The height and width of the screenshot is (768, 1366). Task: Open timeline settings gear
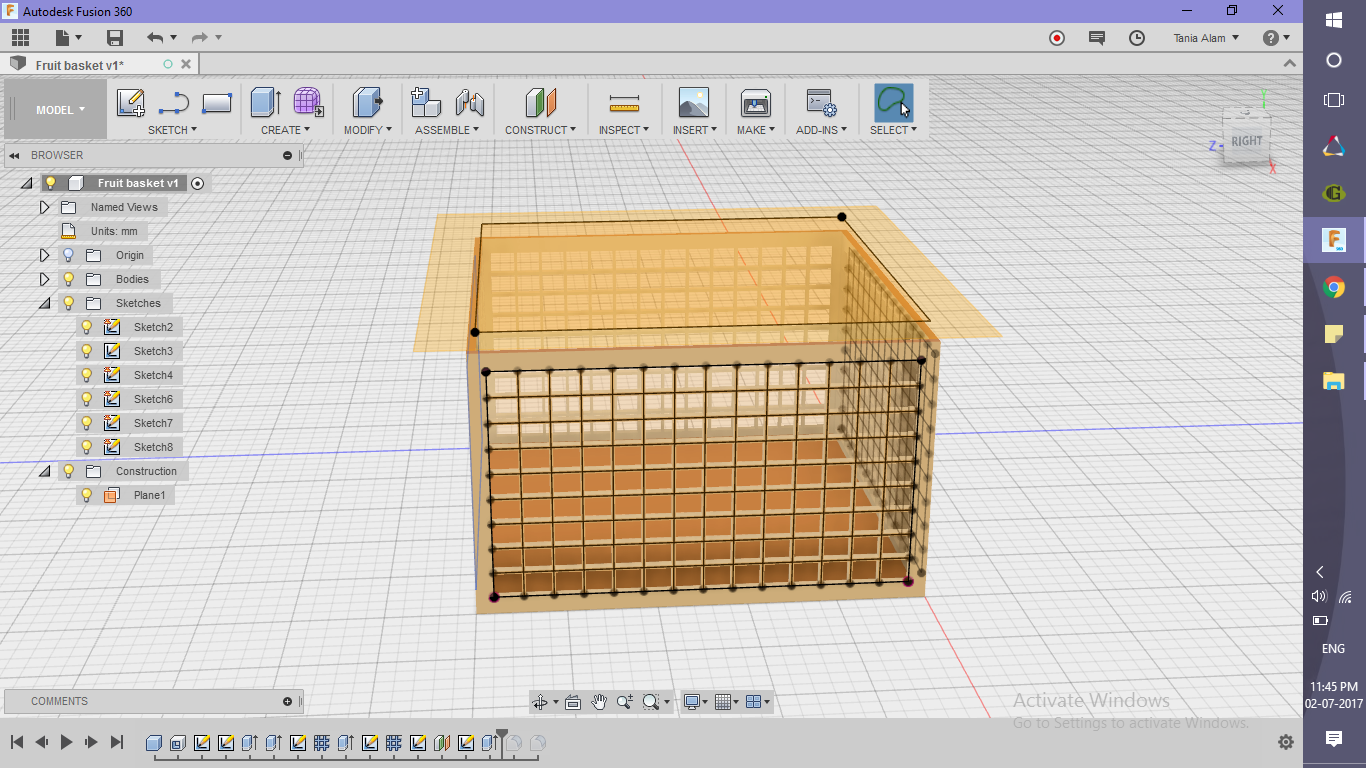(x=1286, y=742)
